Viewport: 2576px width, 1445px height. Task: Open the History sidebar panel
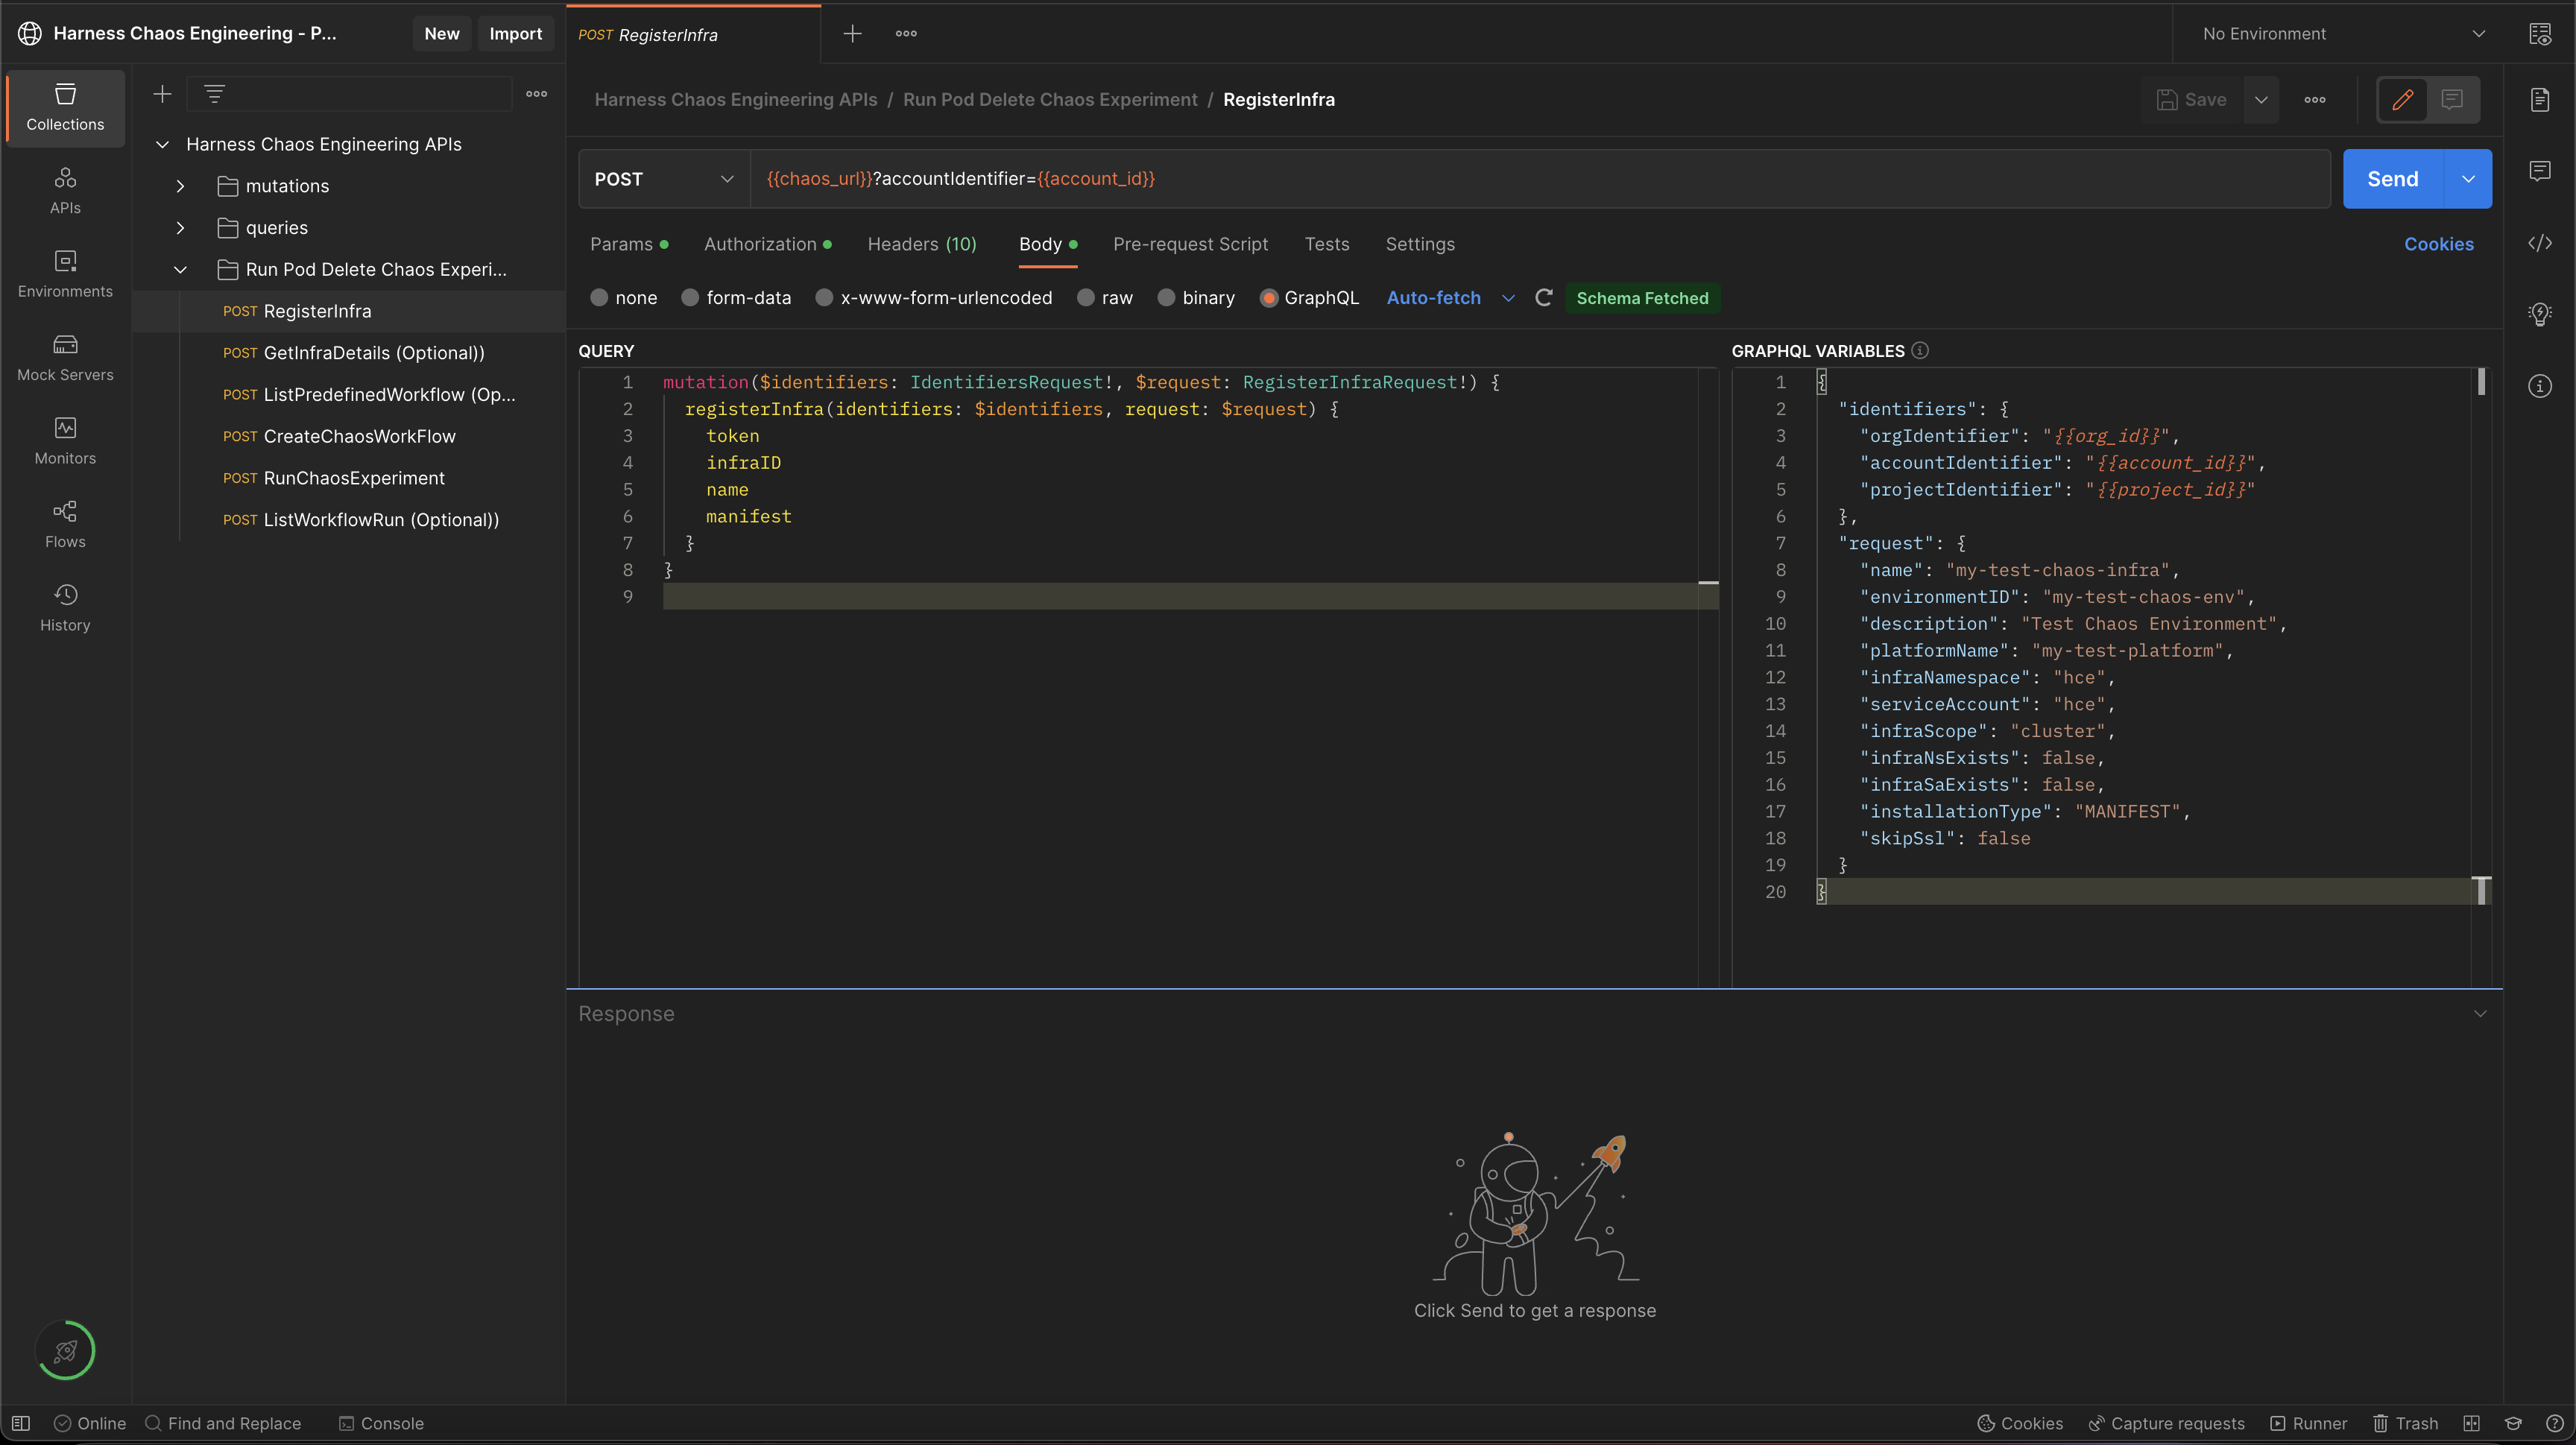[65, 608]
